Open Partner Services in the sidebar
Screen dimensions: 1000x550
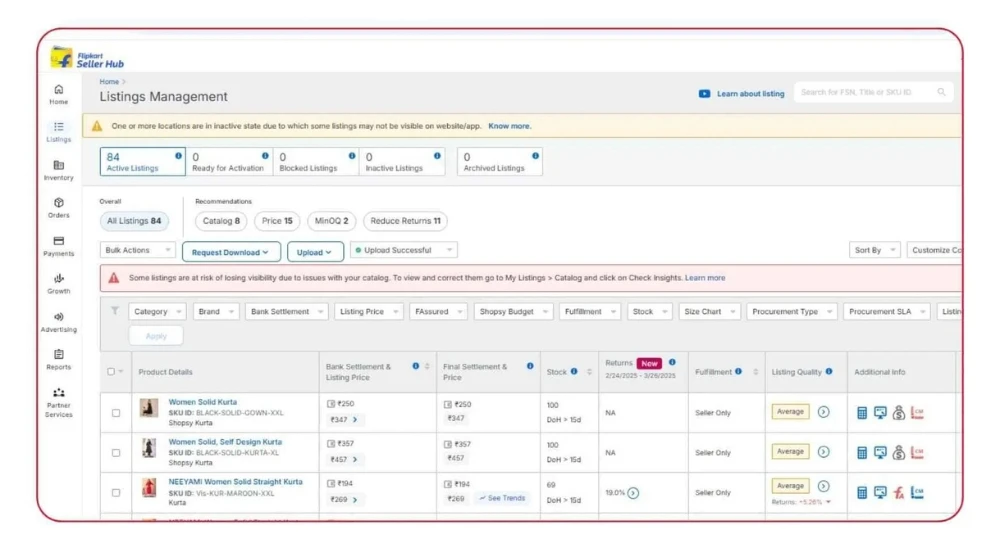[59, 403]
